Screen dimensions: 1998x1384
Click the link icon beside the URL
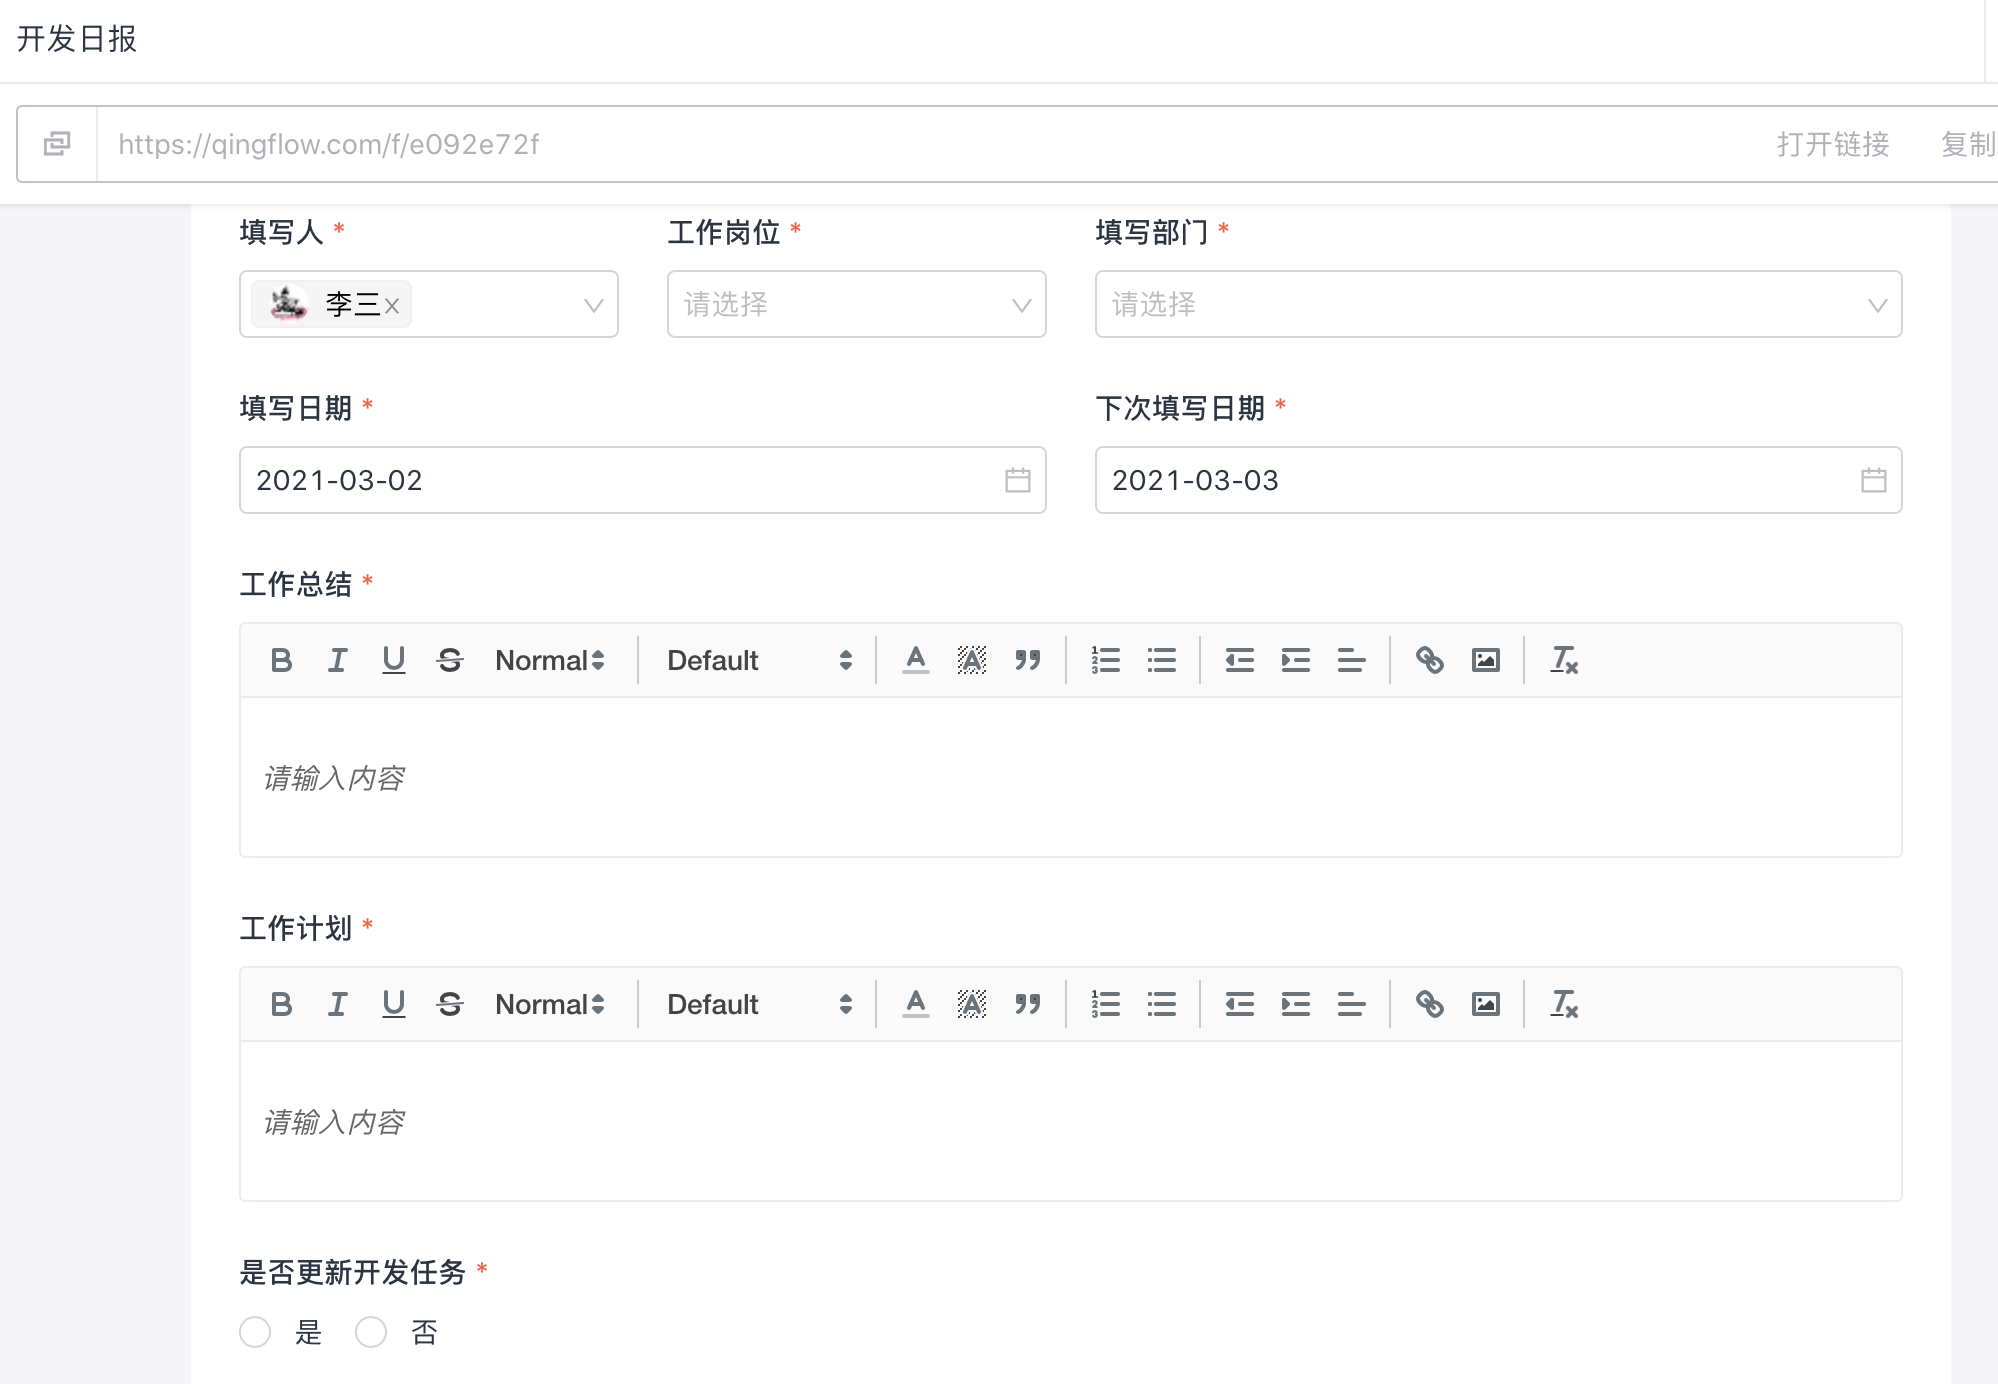[57, 144]
